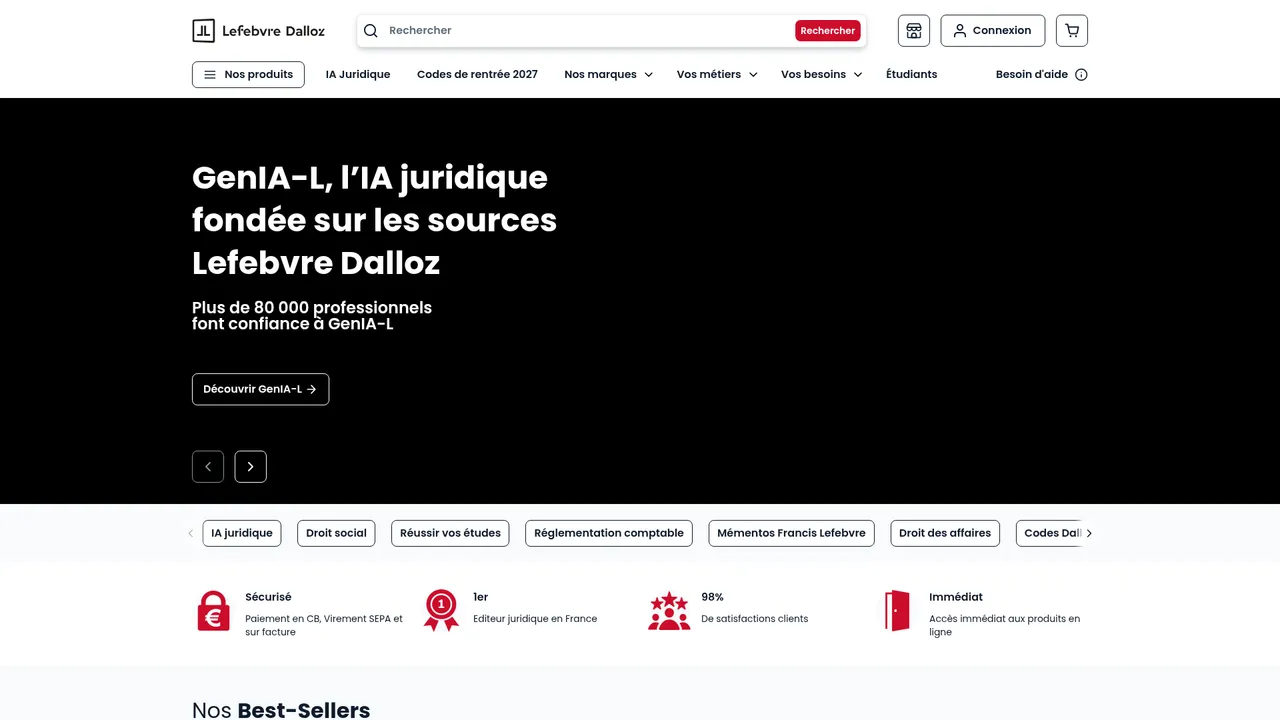
Task: Click the magnifier icon in search bar
Action: (x=371, y=31)
